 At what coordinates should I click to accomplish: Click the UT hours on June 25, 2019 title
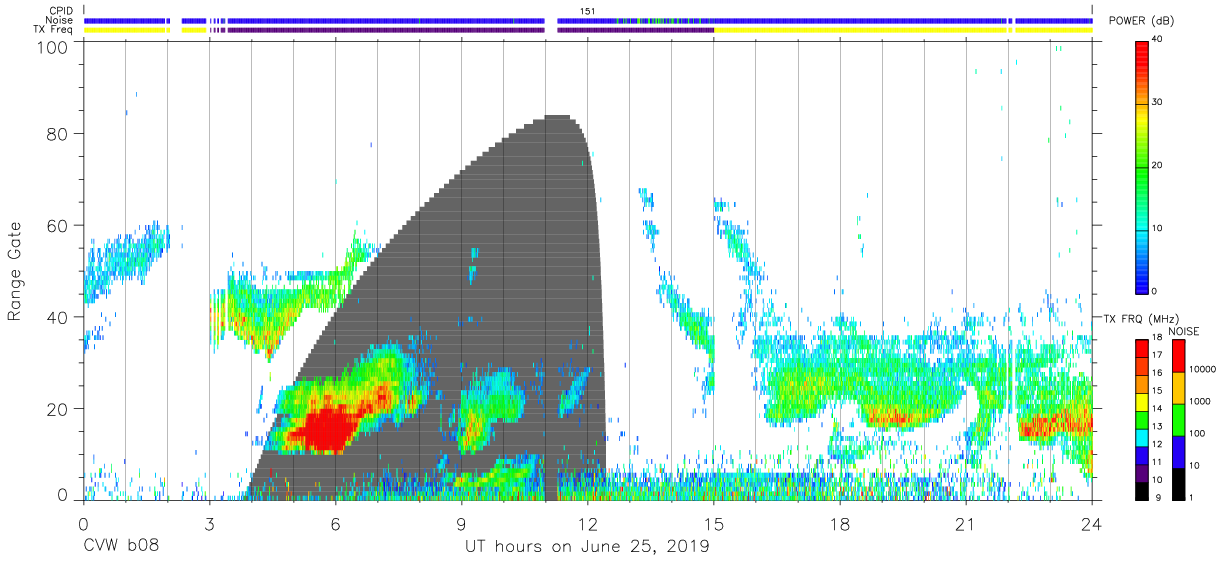pyautogui.click(x=587, y=547)
